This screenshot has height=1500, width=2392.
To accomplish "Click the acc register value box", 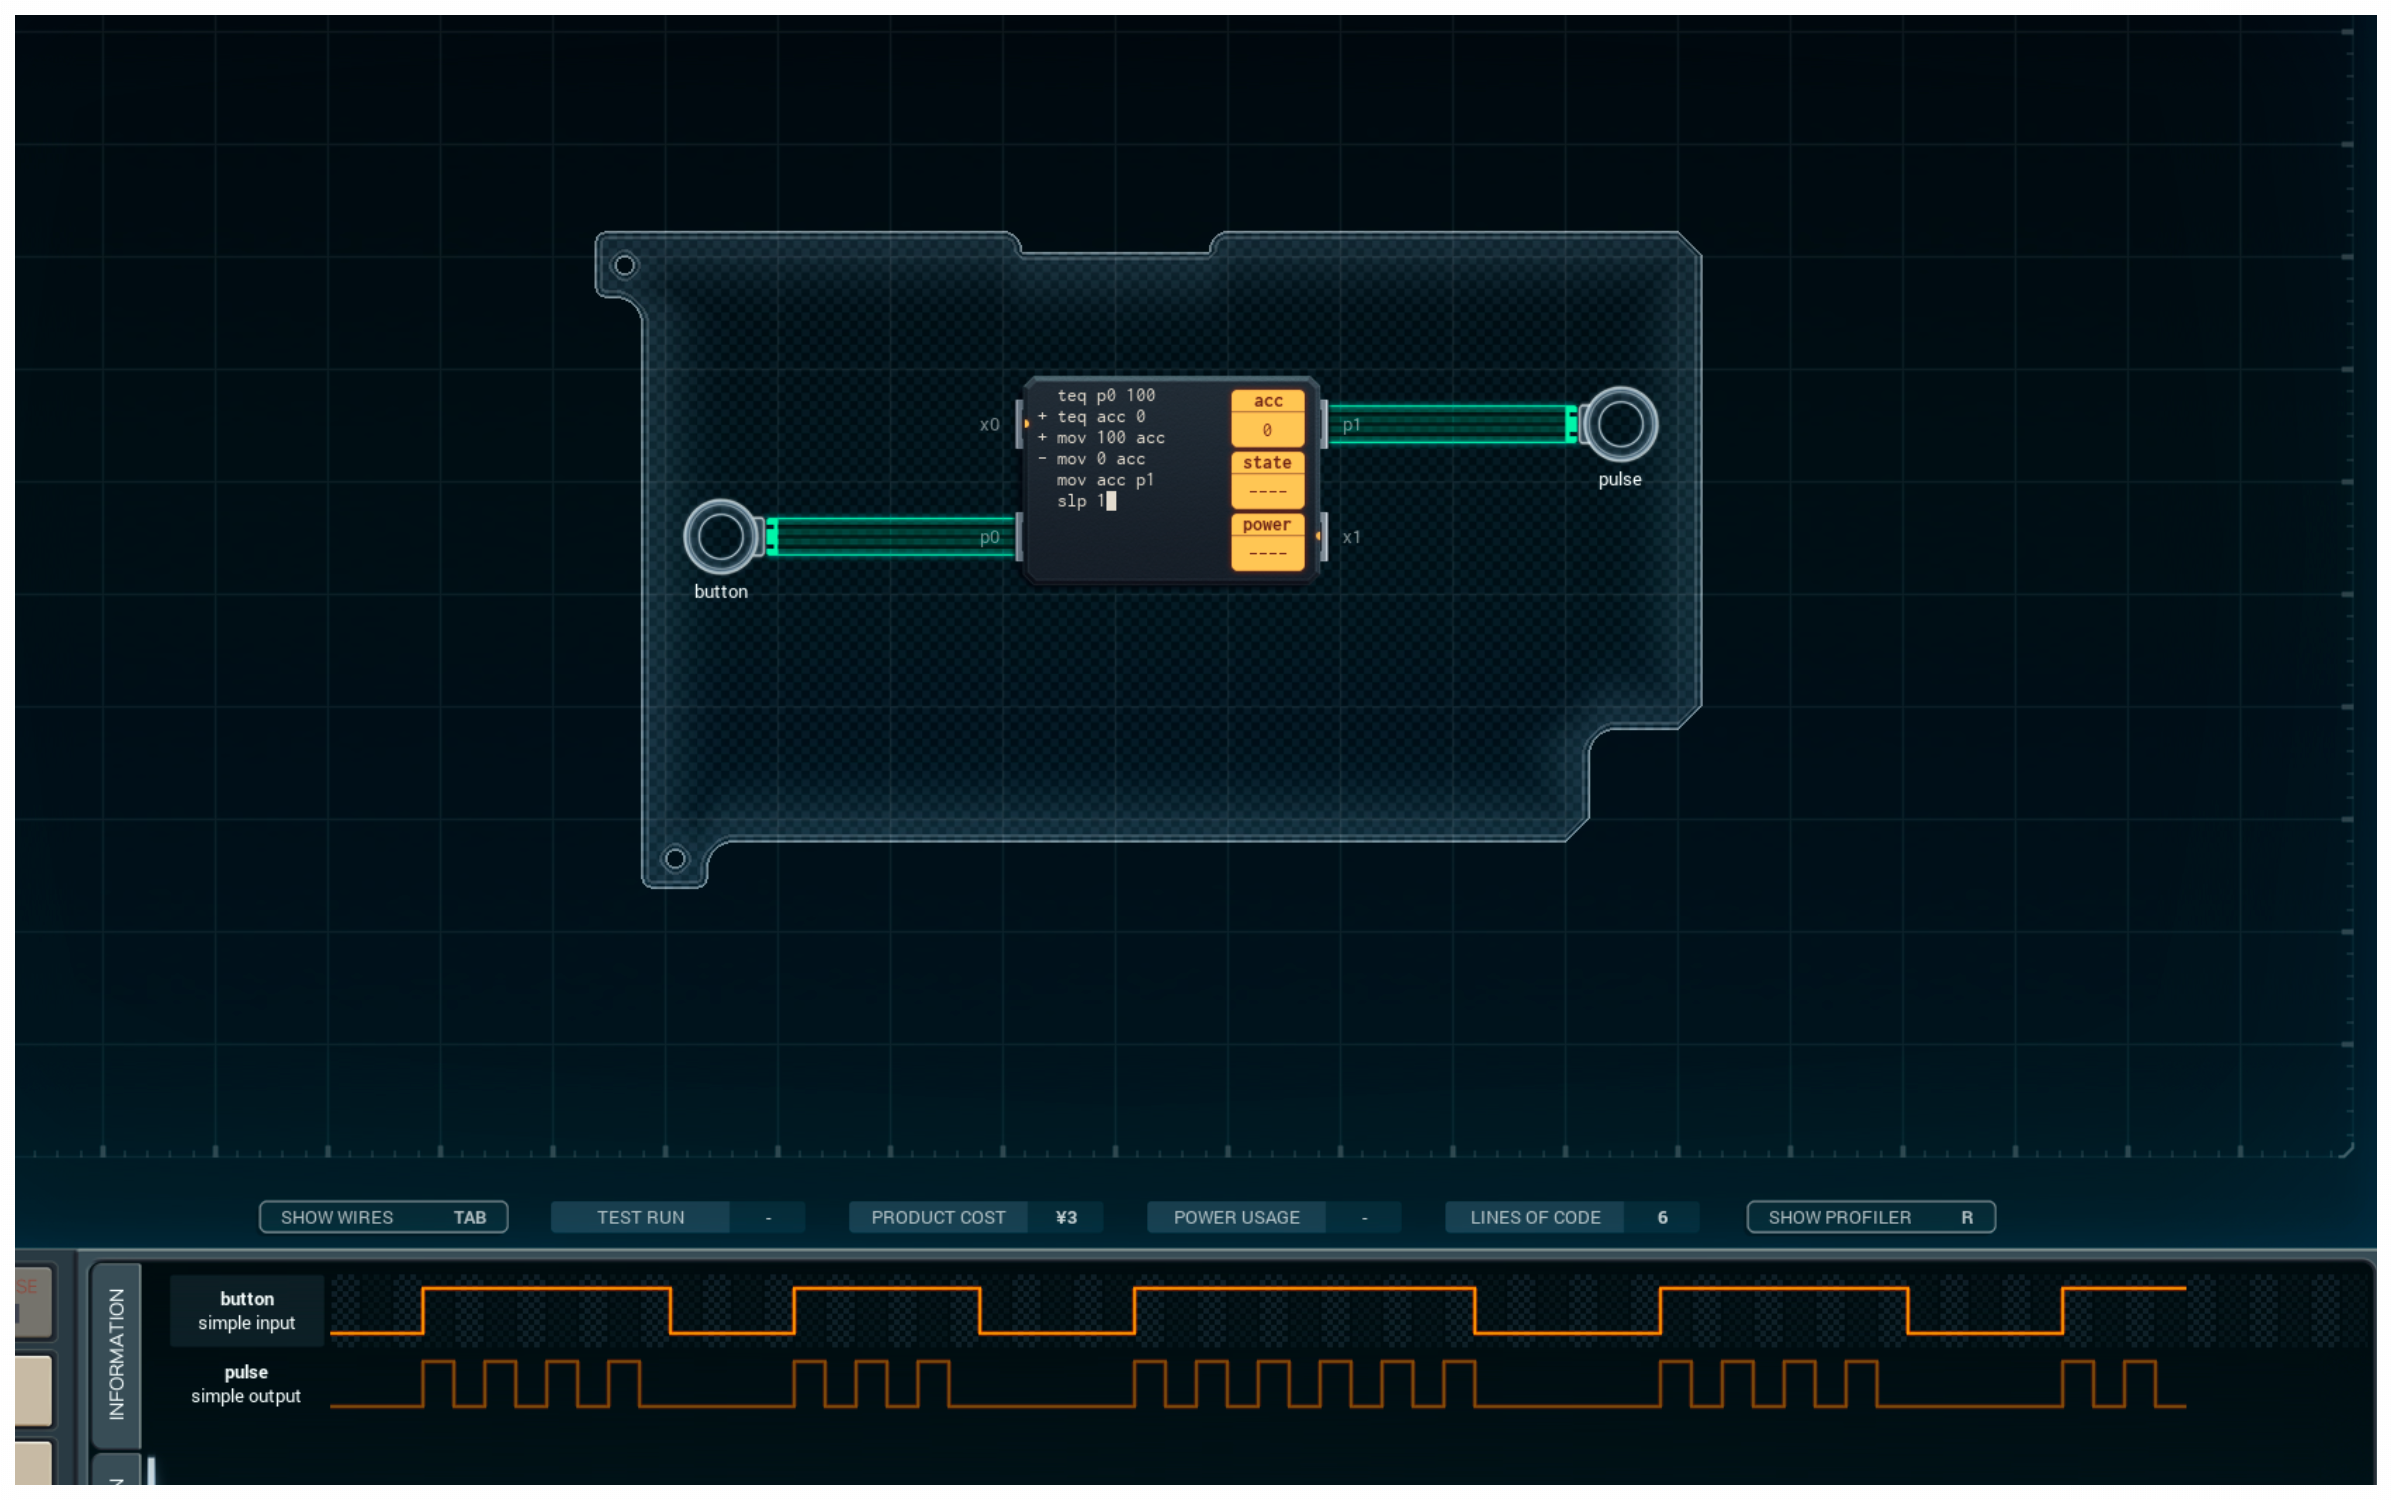I will pos(1267,430).
